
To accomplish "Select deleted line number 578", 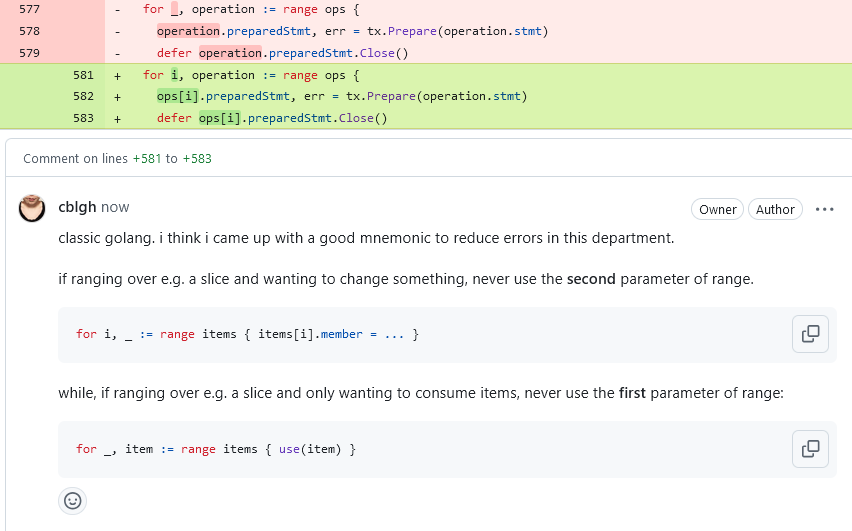I will (x=29, y=31).
